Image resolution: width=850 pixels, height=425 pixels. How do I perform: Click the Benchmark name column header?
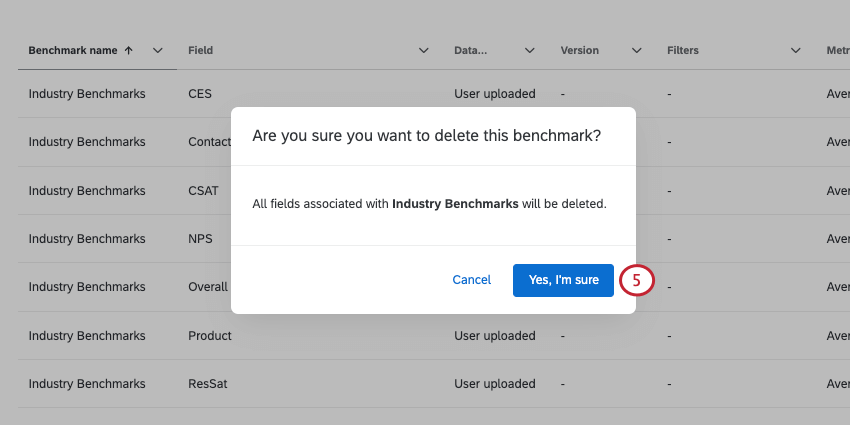(x=73, y=50)
